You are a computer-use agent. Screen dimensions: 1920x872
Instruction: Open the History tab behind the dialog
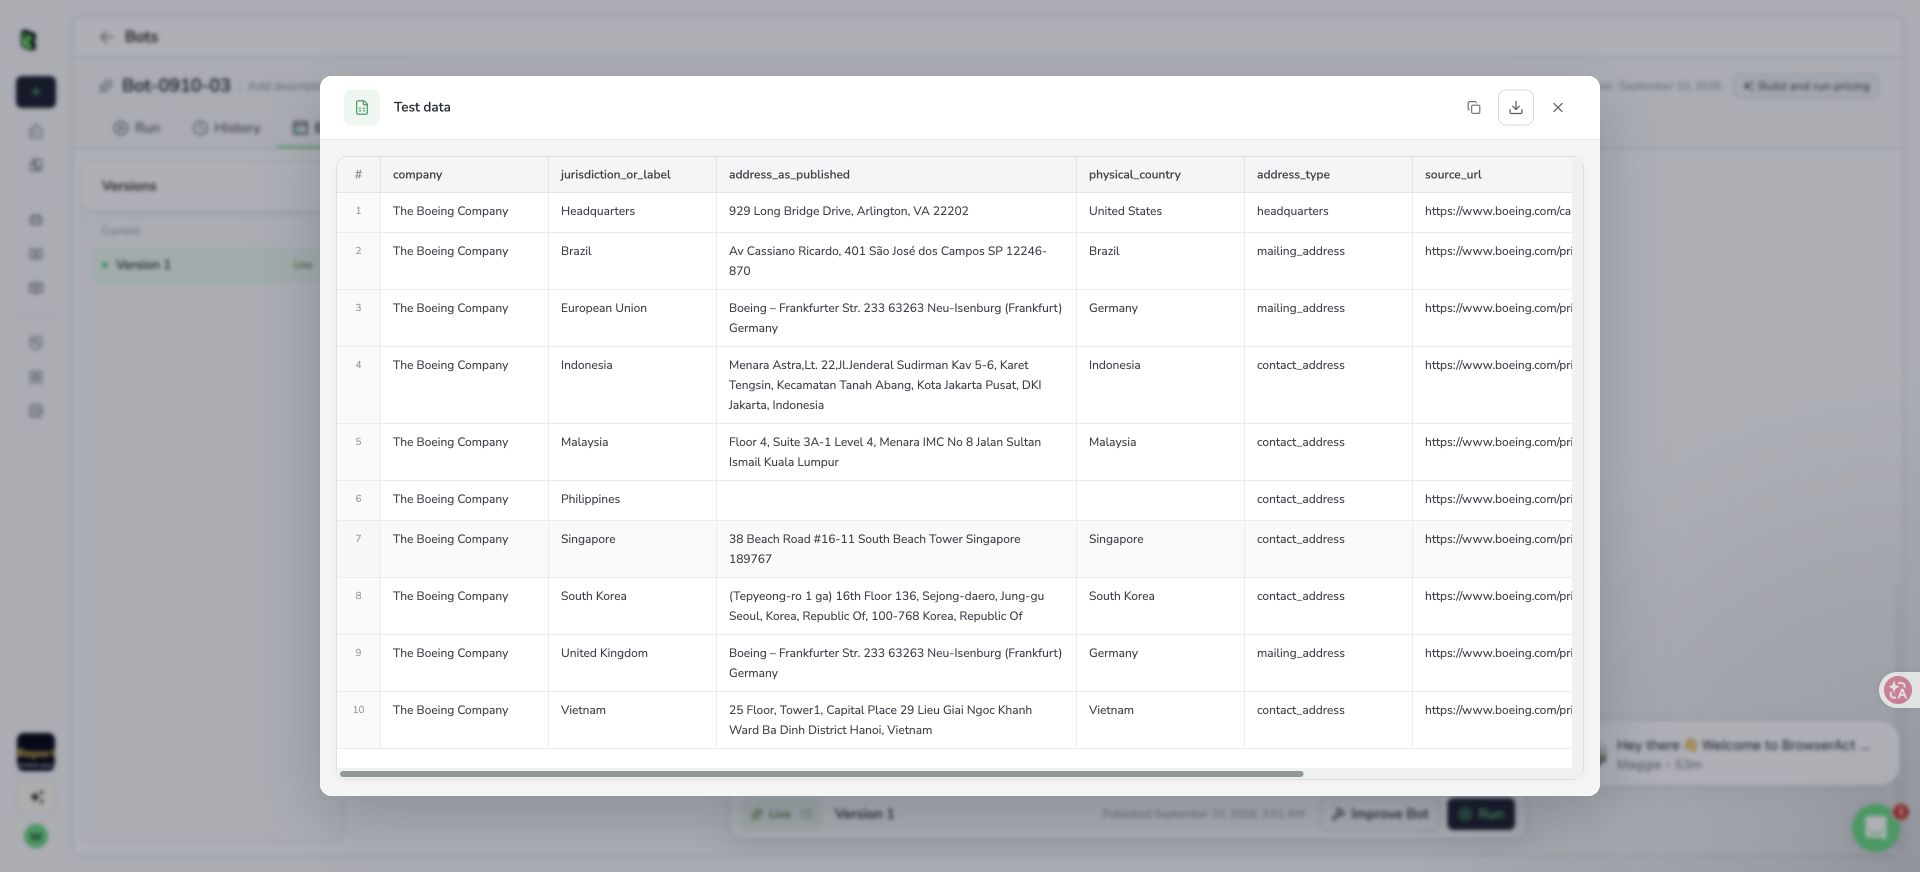pyautogui.click(x=227, y=128)
